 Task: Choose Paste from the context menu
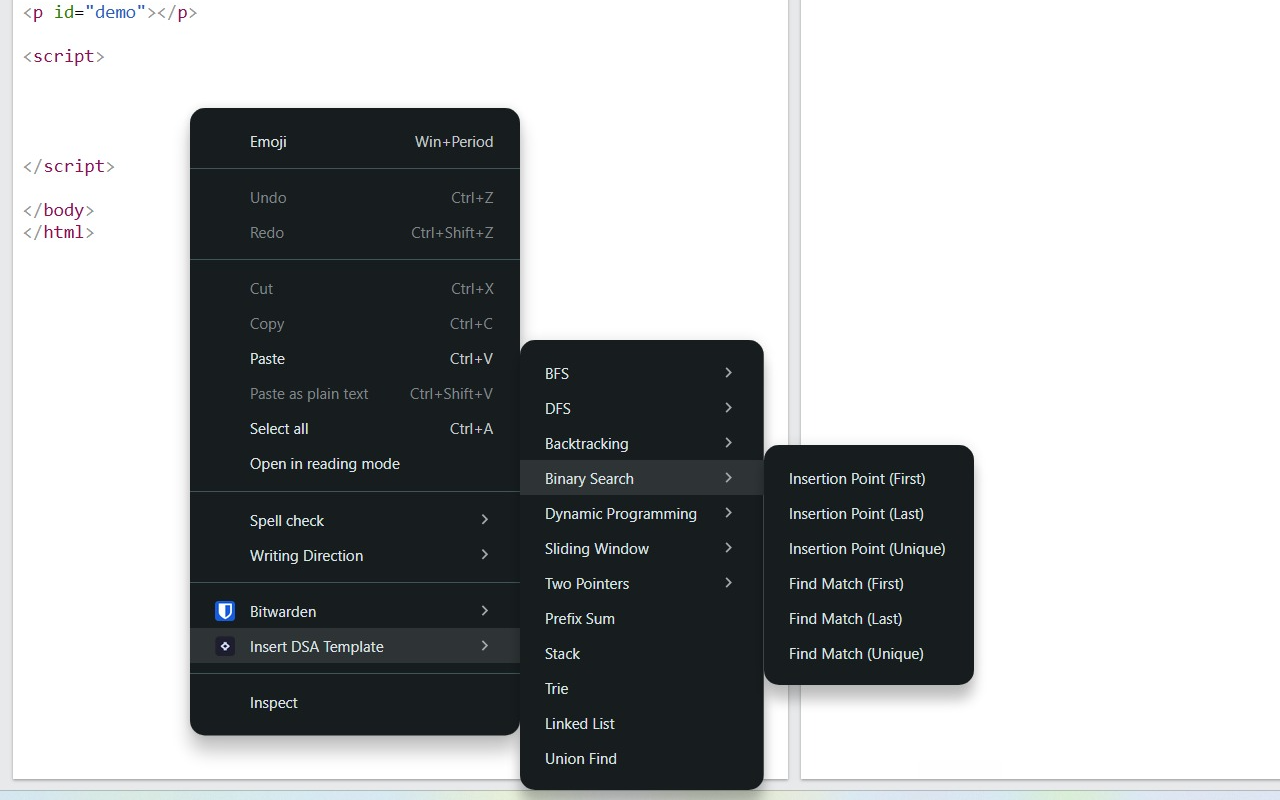coord(355,359)
